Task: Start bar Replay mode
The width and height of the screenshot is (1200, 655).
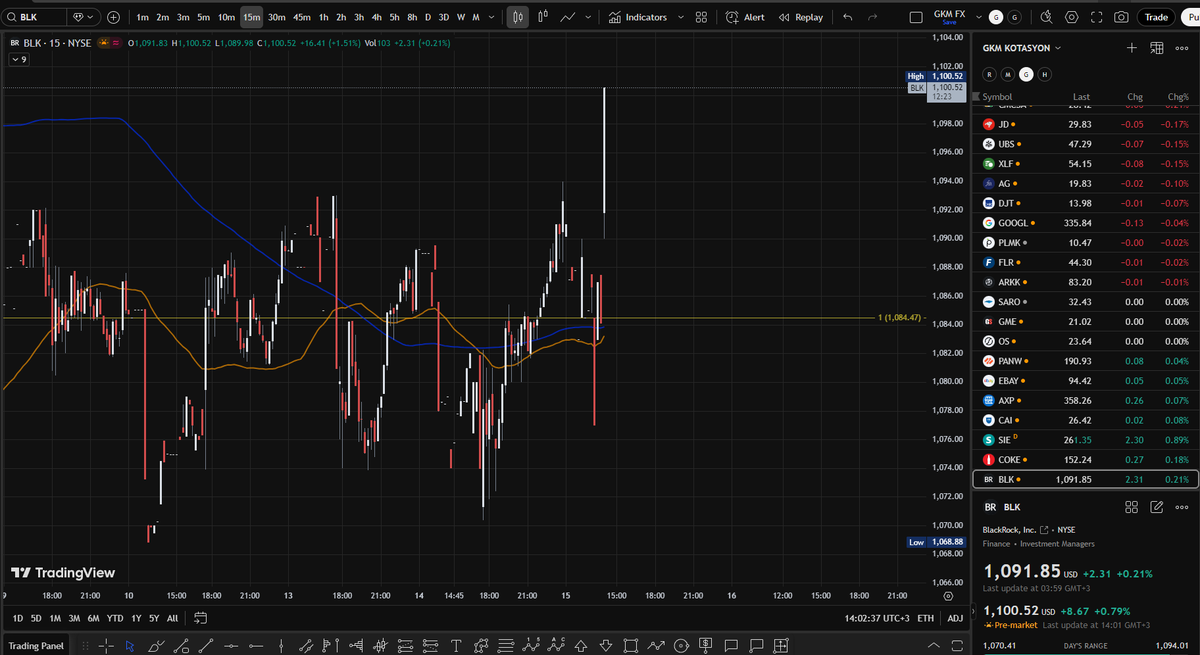Action: [x=800, y=17]
